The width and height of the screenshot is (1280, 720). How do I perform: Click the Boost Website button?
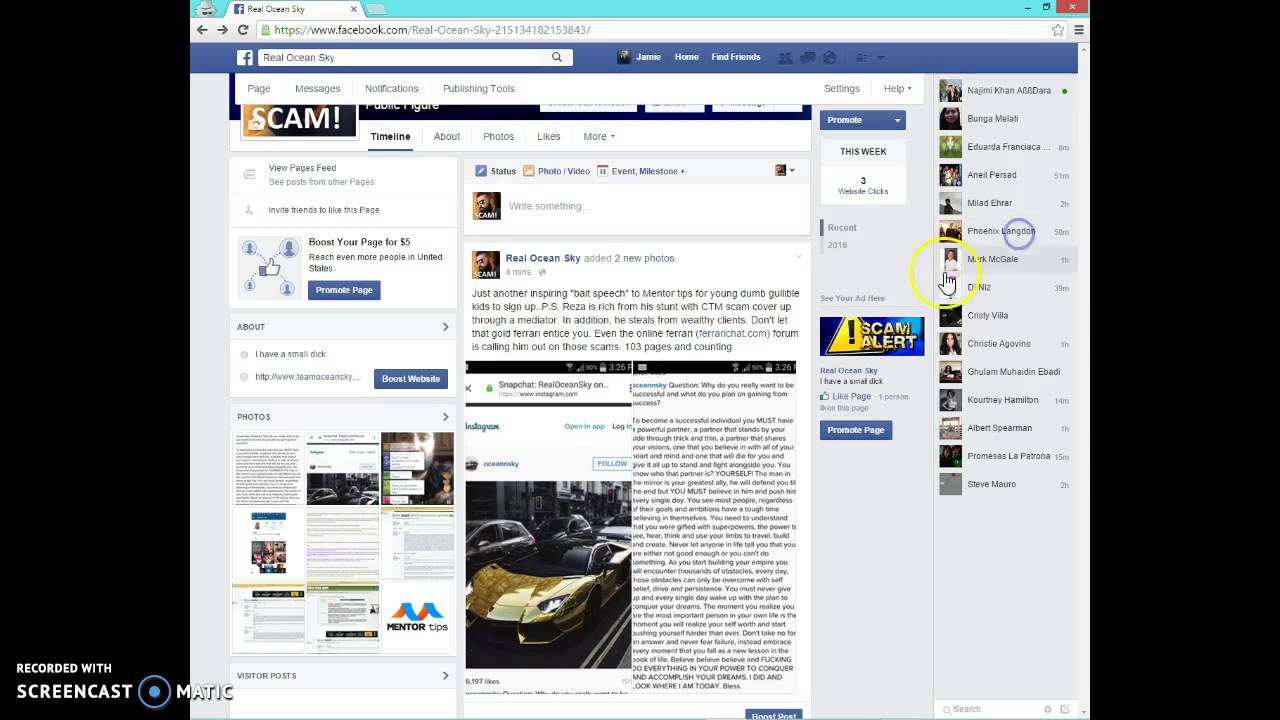coord(411,379)
